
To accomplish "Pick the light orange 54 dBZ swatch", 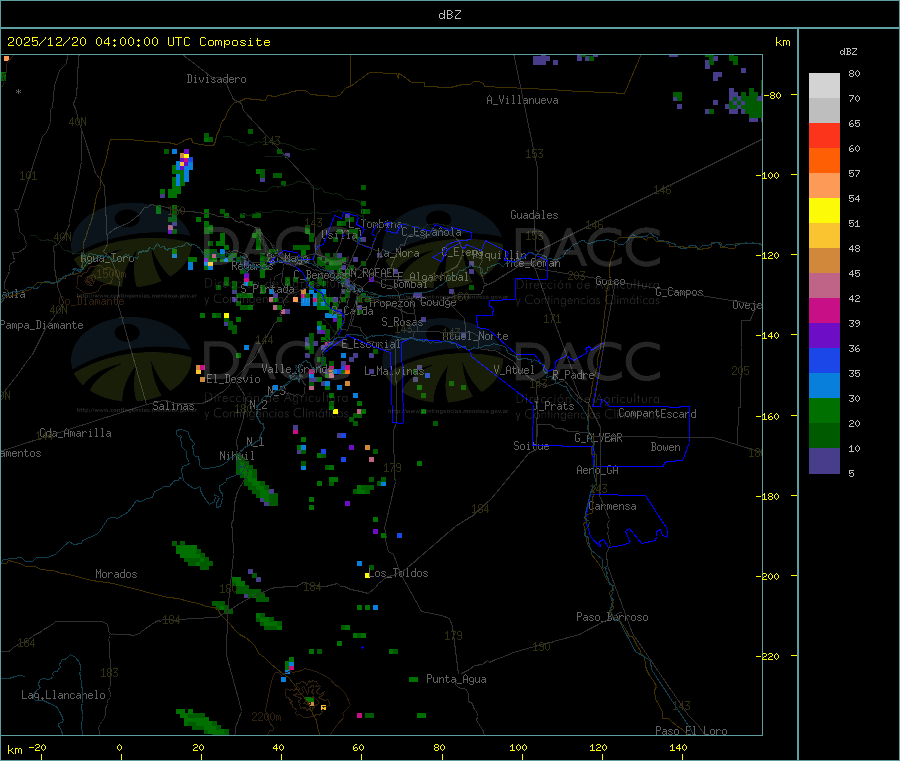I will click(824, 185).
